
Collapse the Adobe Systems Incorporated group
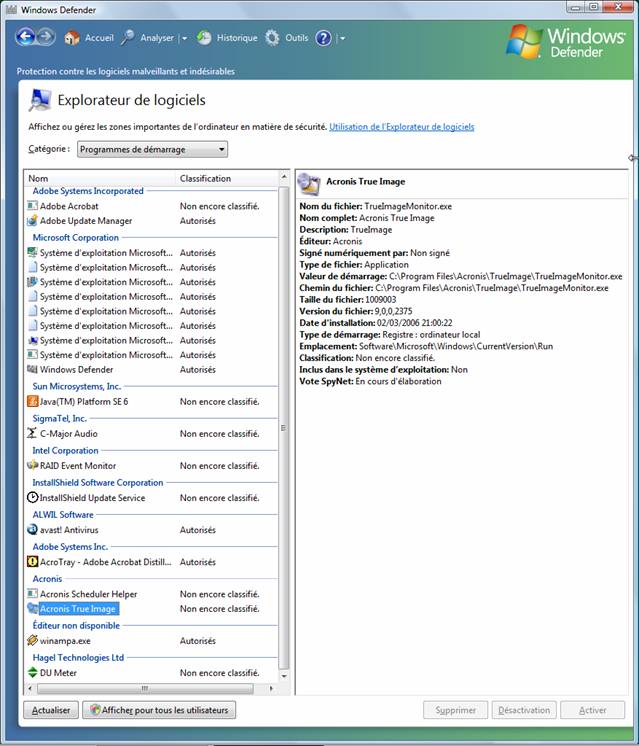88,191
